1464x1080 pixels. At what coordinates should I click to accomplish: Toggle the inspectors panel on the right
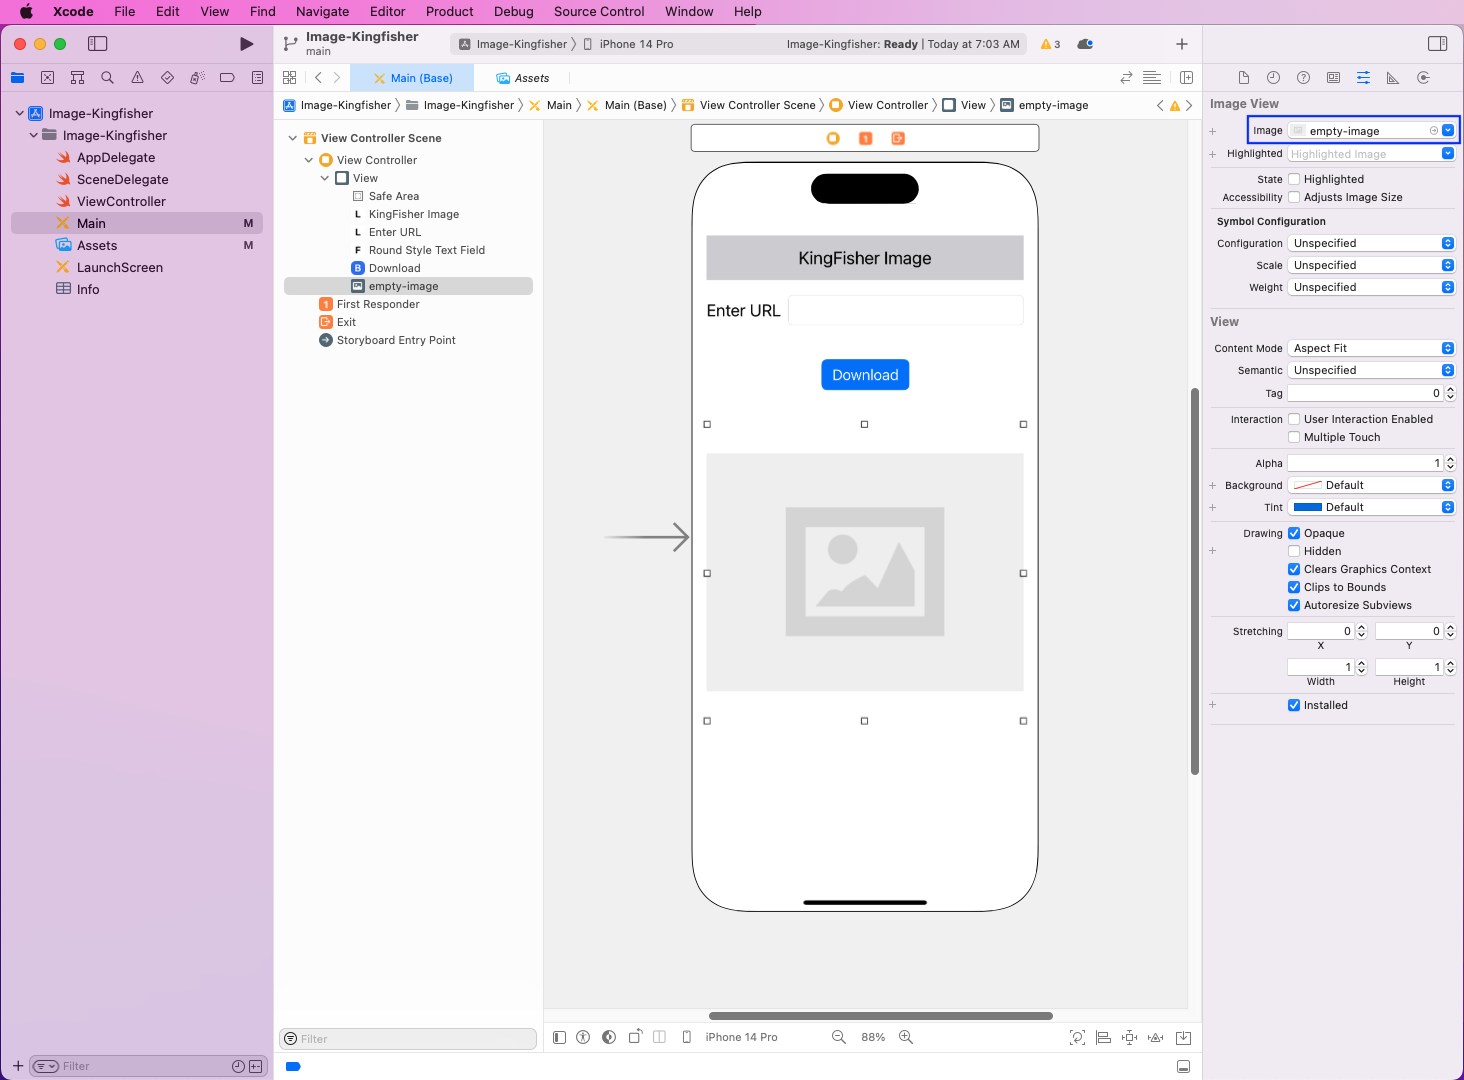pos(1437,44)
